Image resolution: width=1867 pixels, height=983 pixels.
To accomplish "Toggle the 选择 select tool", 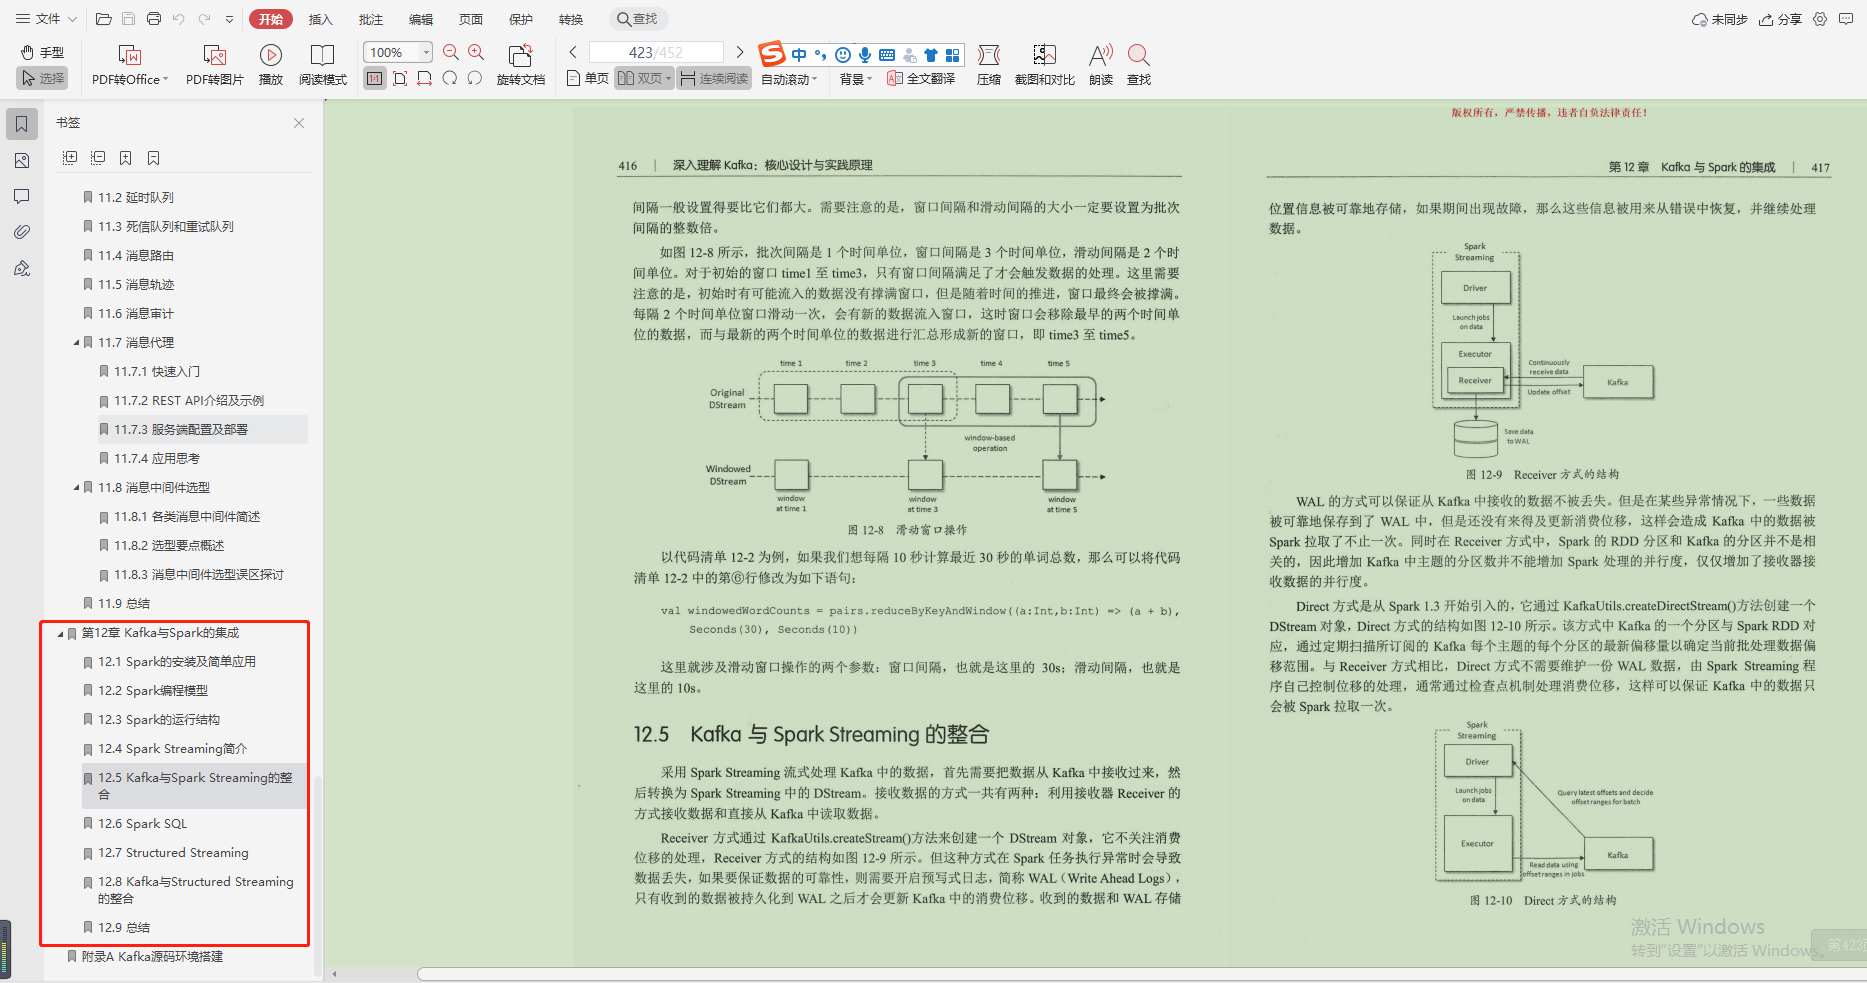I will pyautogui.click(x=42, y=78).
